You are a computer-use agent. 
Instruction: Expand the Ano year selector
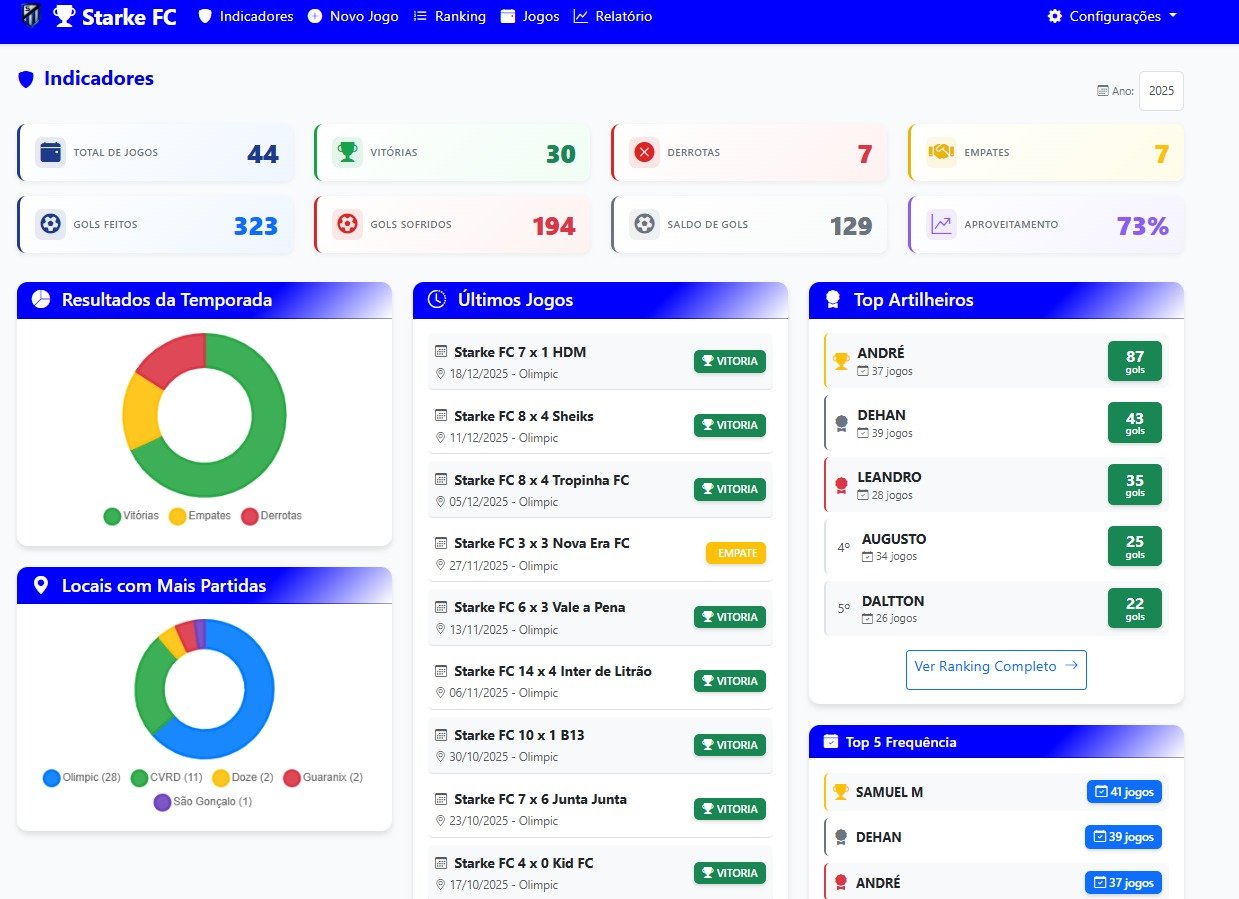[x=1161, y=90]
